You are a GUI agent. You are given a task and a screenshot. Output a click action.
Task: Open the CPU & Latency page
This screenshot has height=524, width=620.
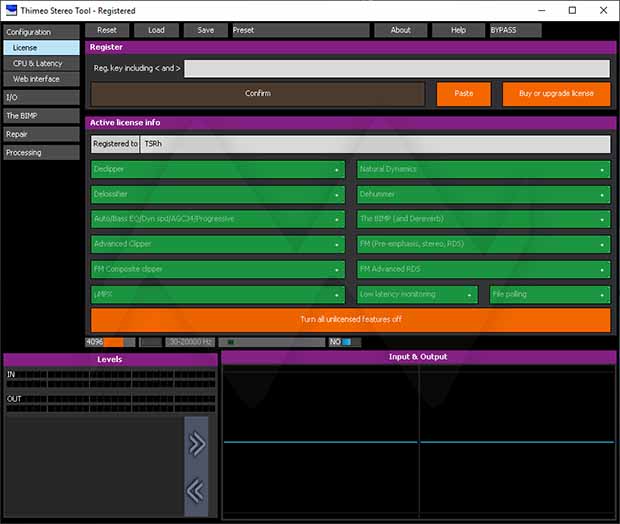click(x=42, y=63)
